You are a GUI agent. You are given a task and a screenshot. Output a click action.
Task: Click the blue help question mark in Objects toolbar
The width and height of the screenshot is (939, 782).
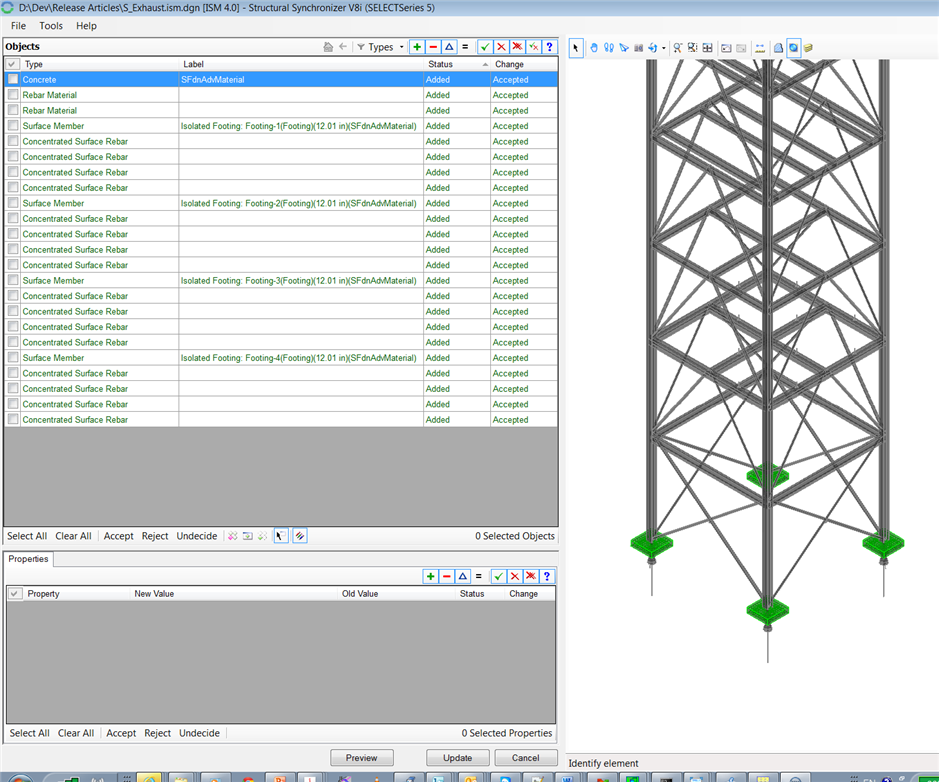pos(549,47)
